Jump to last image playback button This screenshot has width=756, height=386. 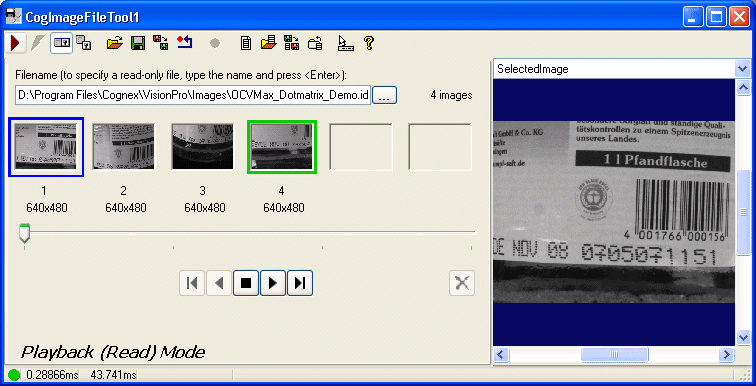(x=300, y=283)
